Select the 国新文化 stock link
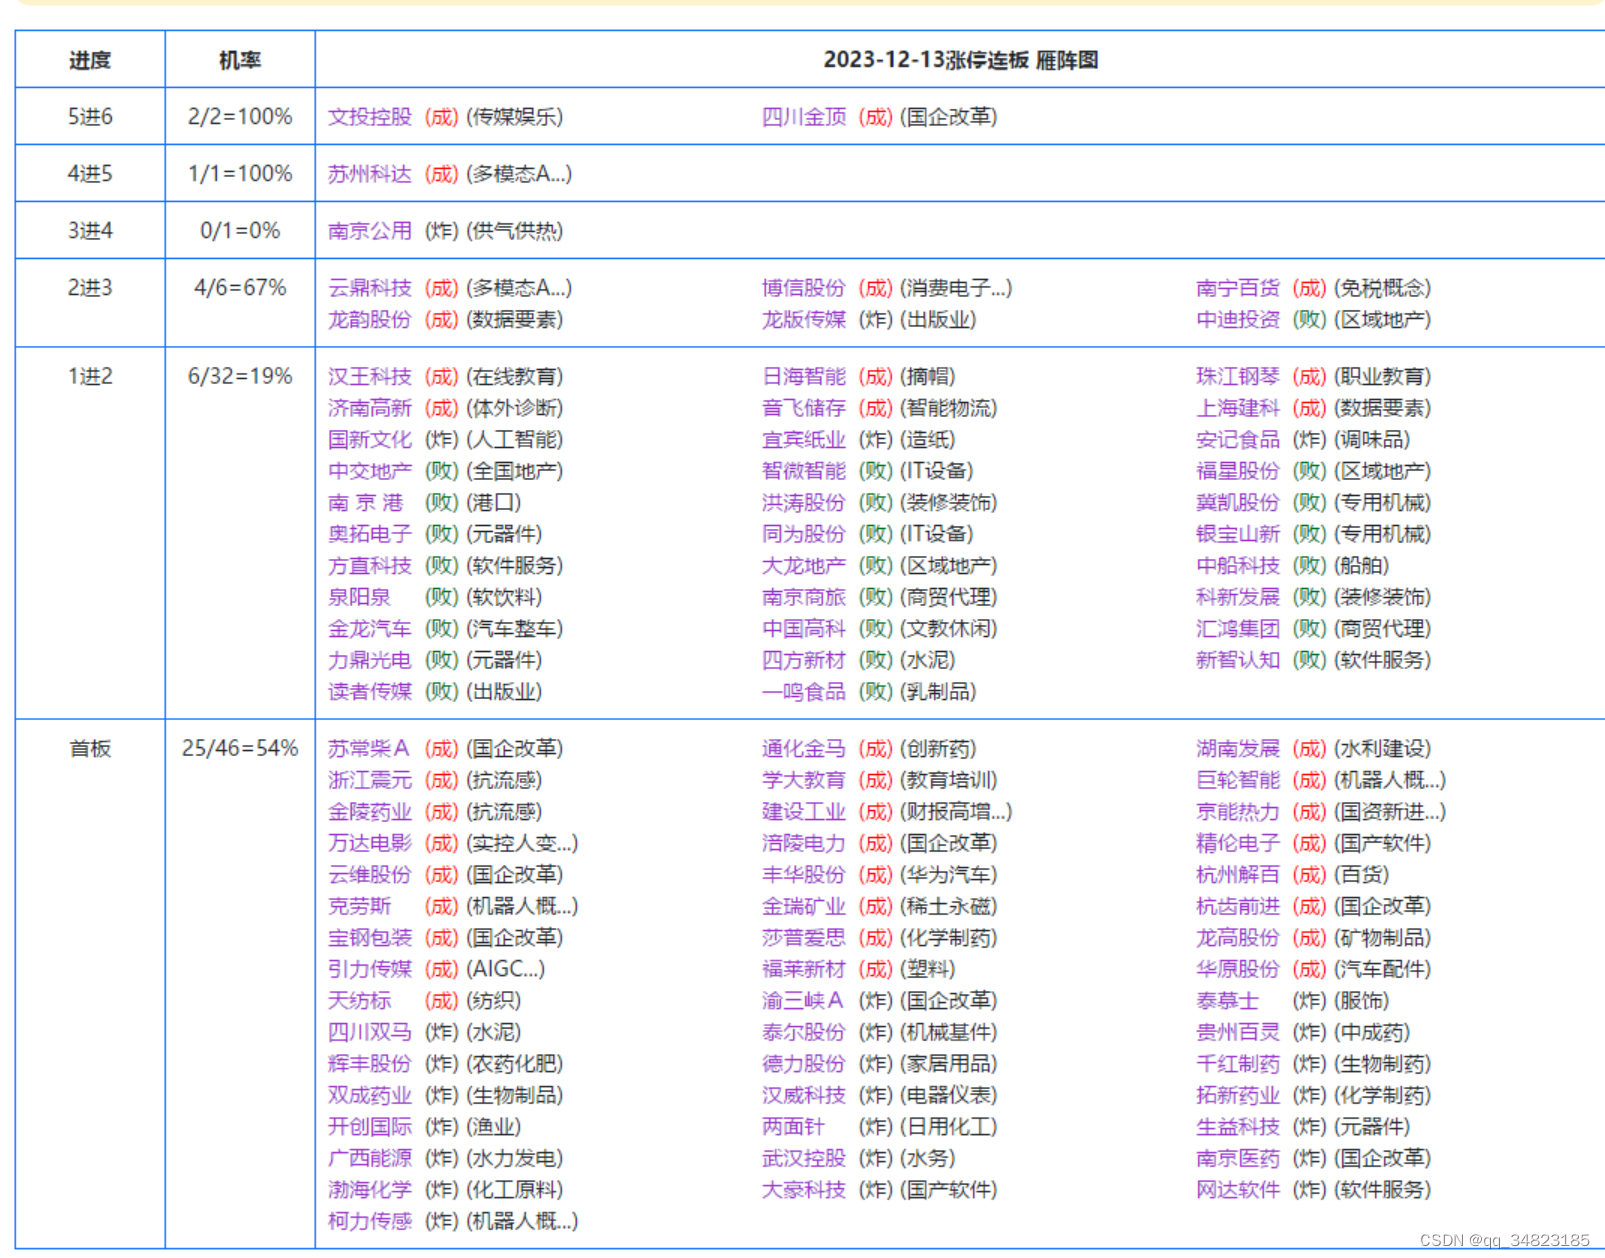Image resolution: width=1605 pixels, height=1258 pixels. (370, 440)
